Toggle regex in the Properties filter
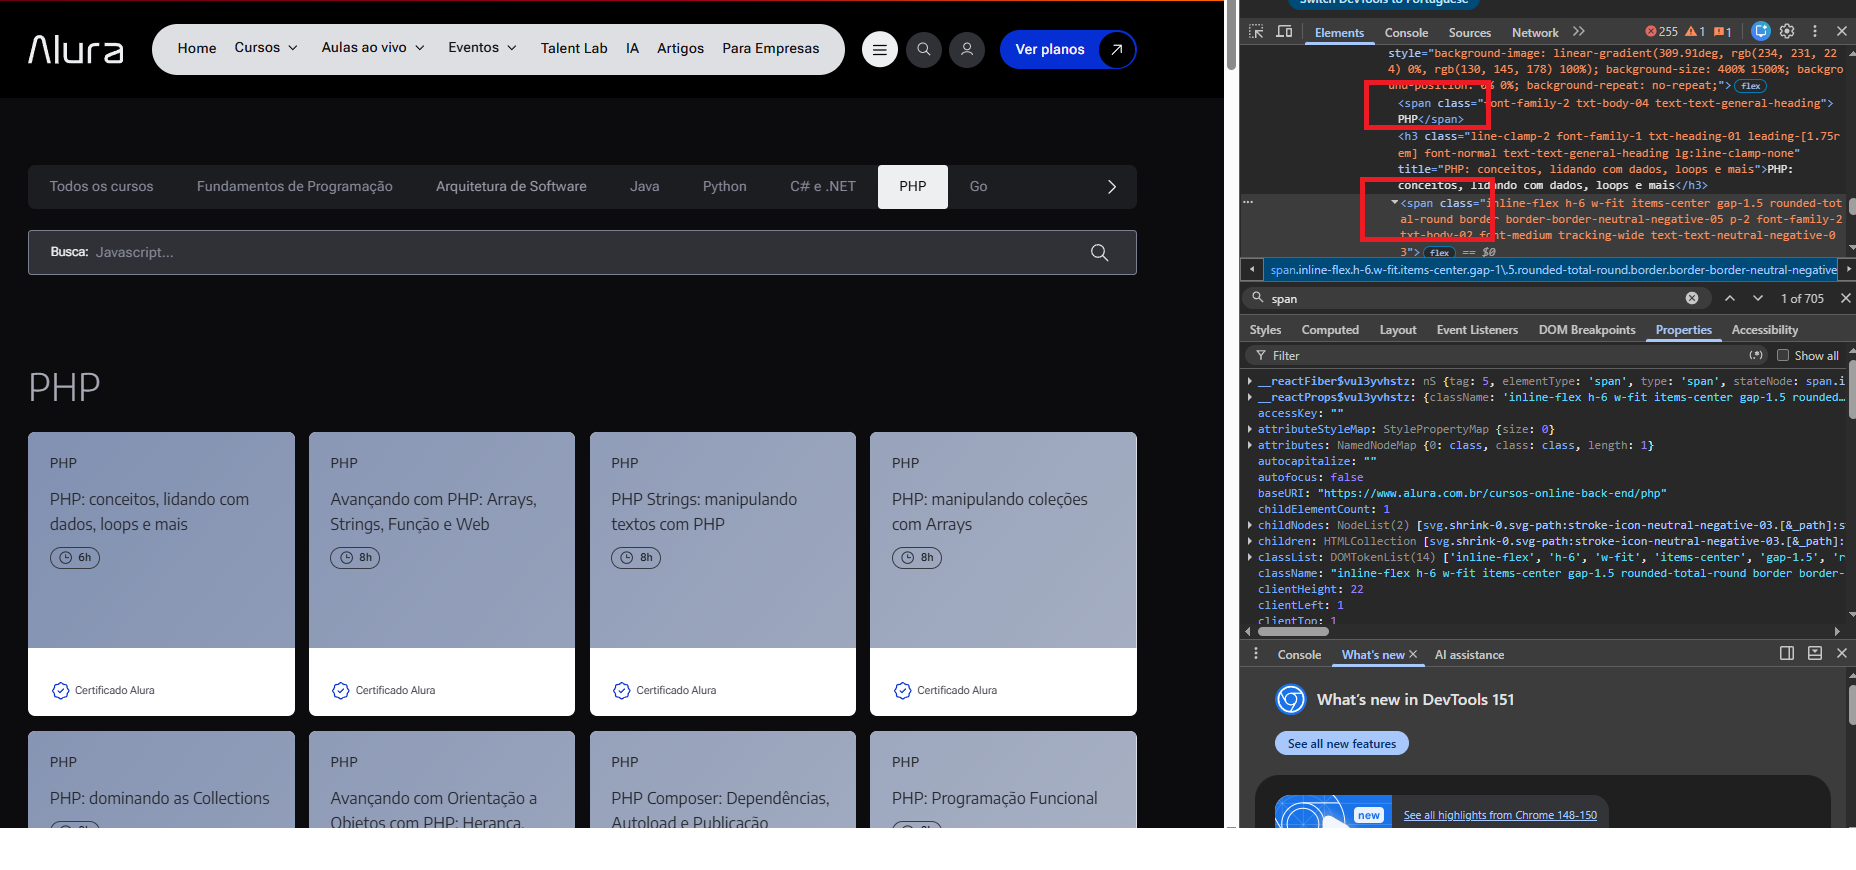Viewport: 1856px width, 870px height. (x=1756, y=355)
